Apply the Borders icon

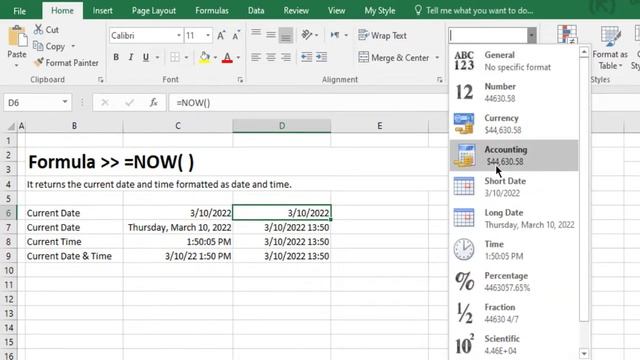175,57
